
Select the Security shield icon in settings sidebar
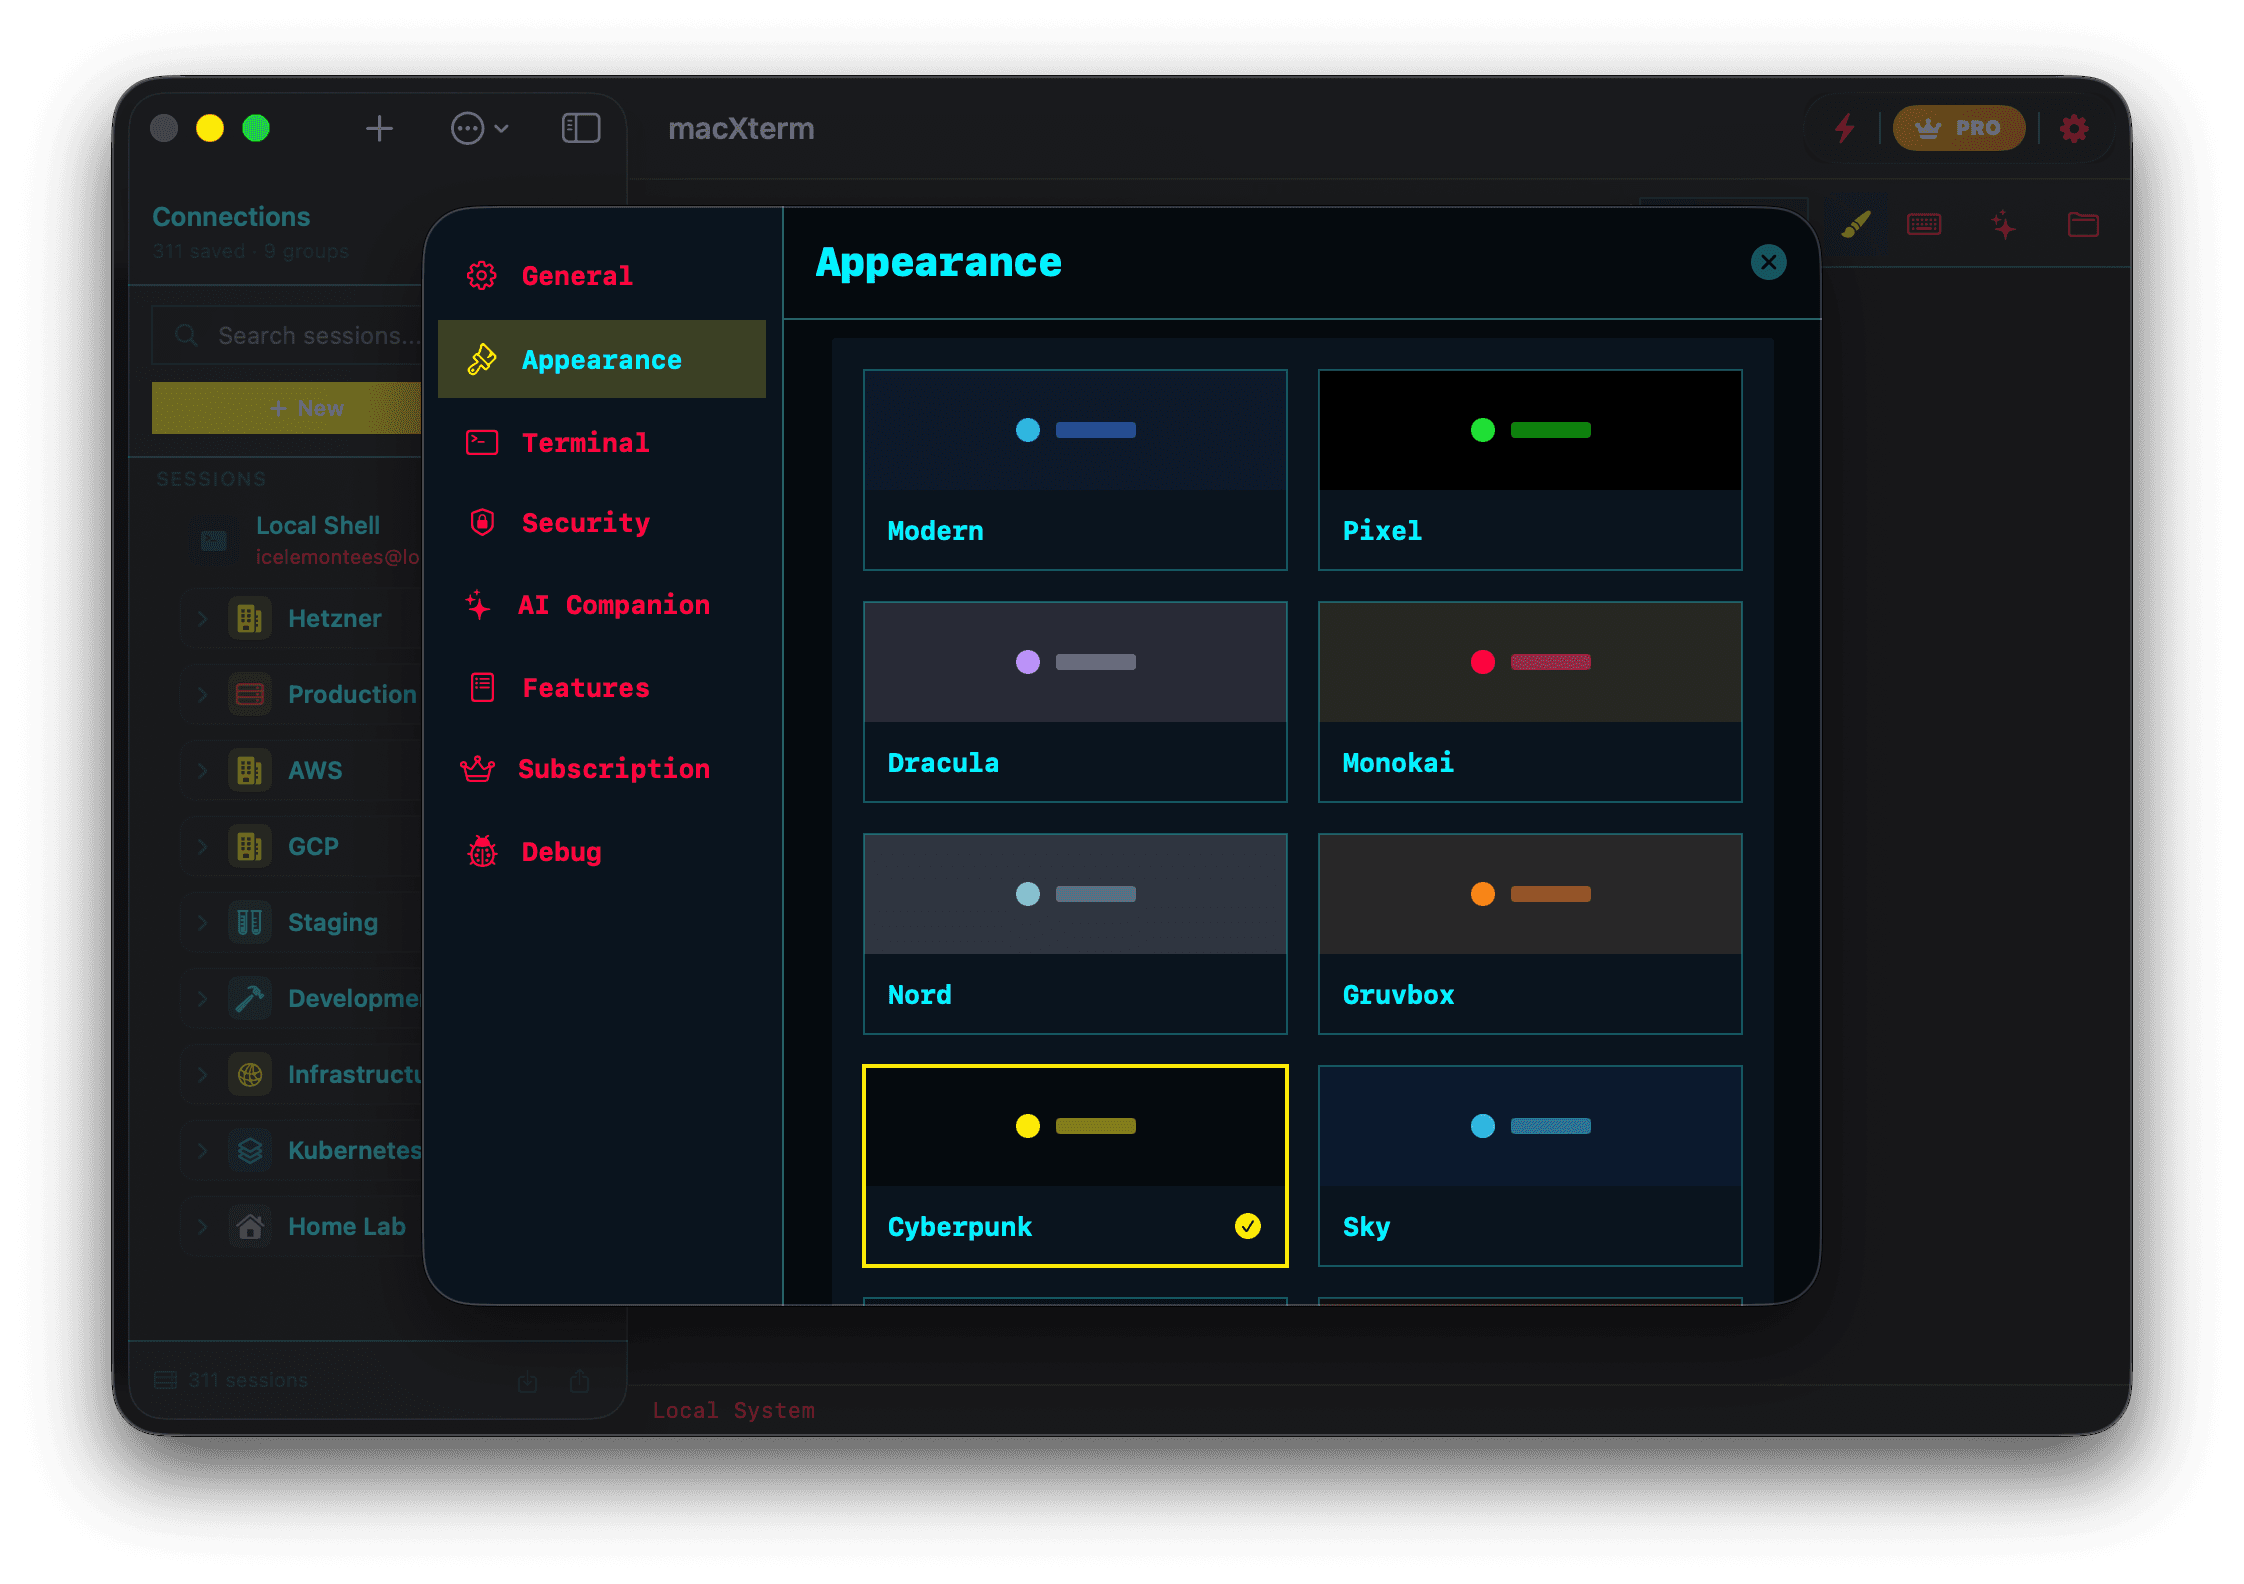tap(482, 523)
